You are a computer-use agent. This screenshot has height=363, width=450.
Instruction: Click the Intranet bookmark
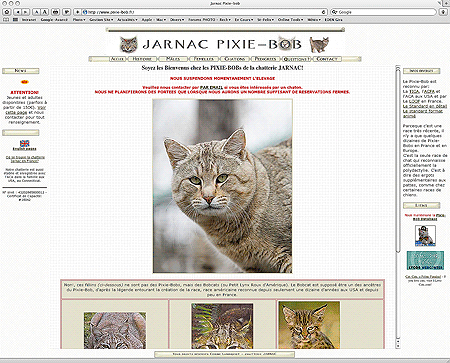pos(29,20)
